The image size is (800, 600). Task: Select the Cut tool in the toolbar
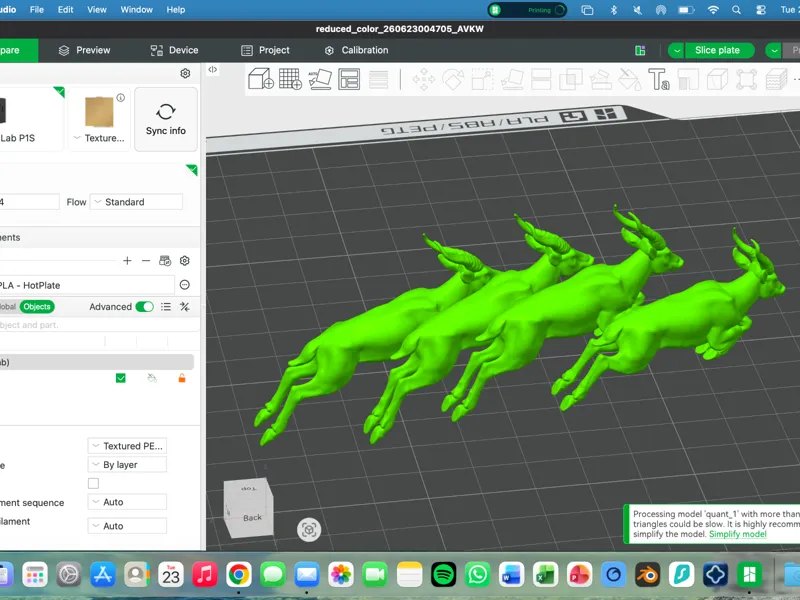tap(541, 79)
